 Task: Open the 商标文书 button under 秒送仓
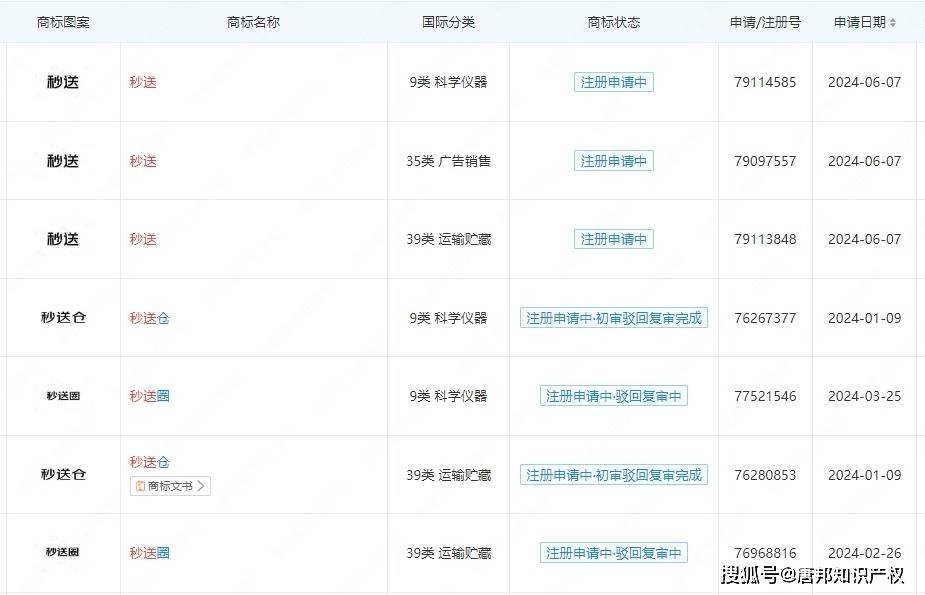(170, 486)
